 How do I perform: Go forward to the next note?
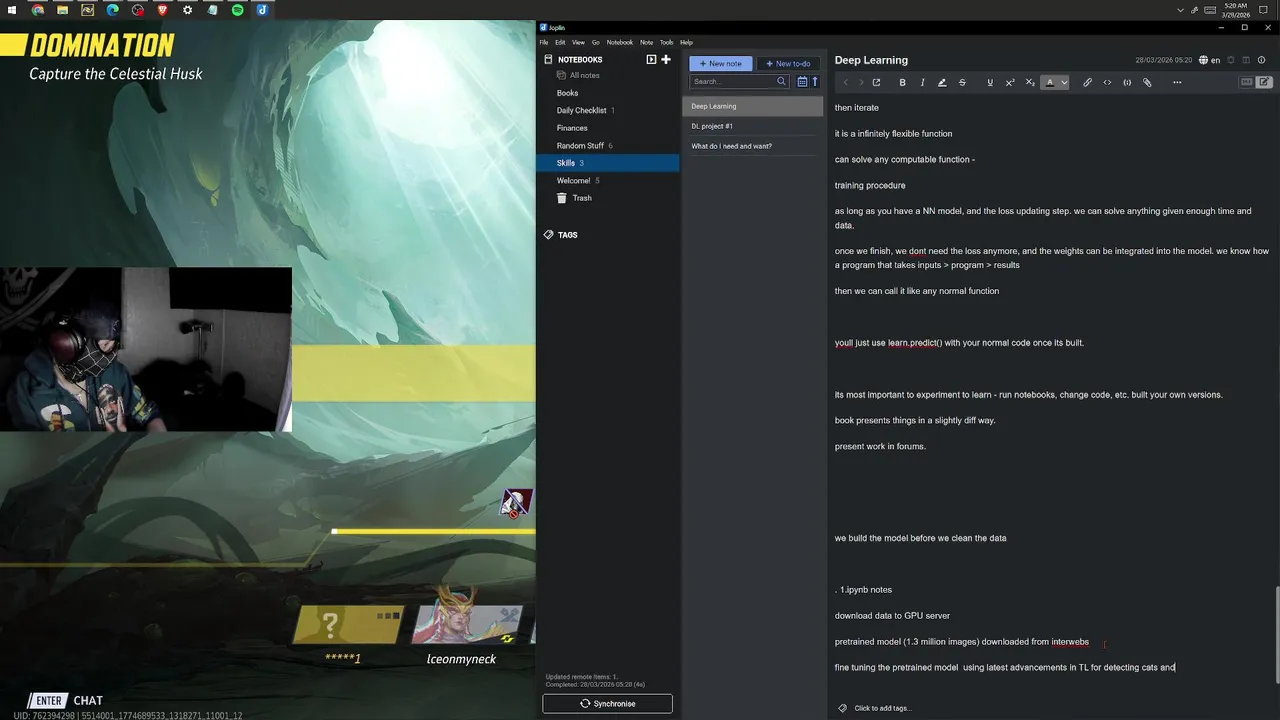tap(861, 82)
